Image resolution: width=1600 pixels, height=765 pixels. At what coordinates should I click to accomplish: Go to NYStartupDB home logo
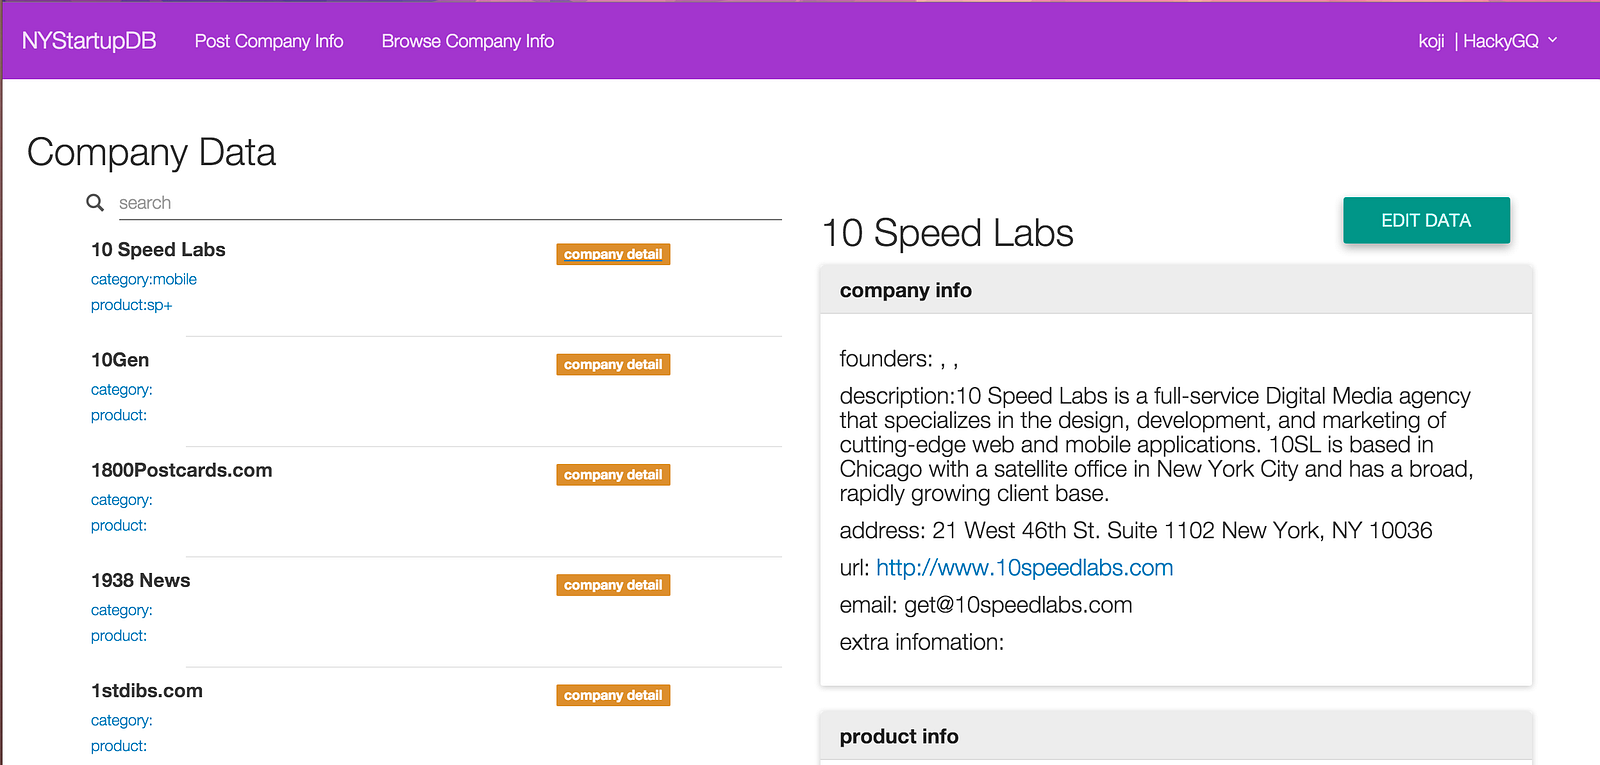(89, 41)
